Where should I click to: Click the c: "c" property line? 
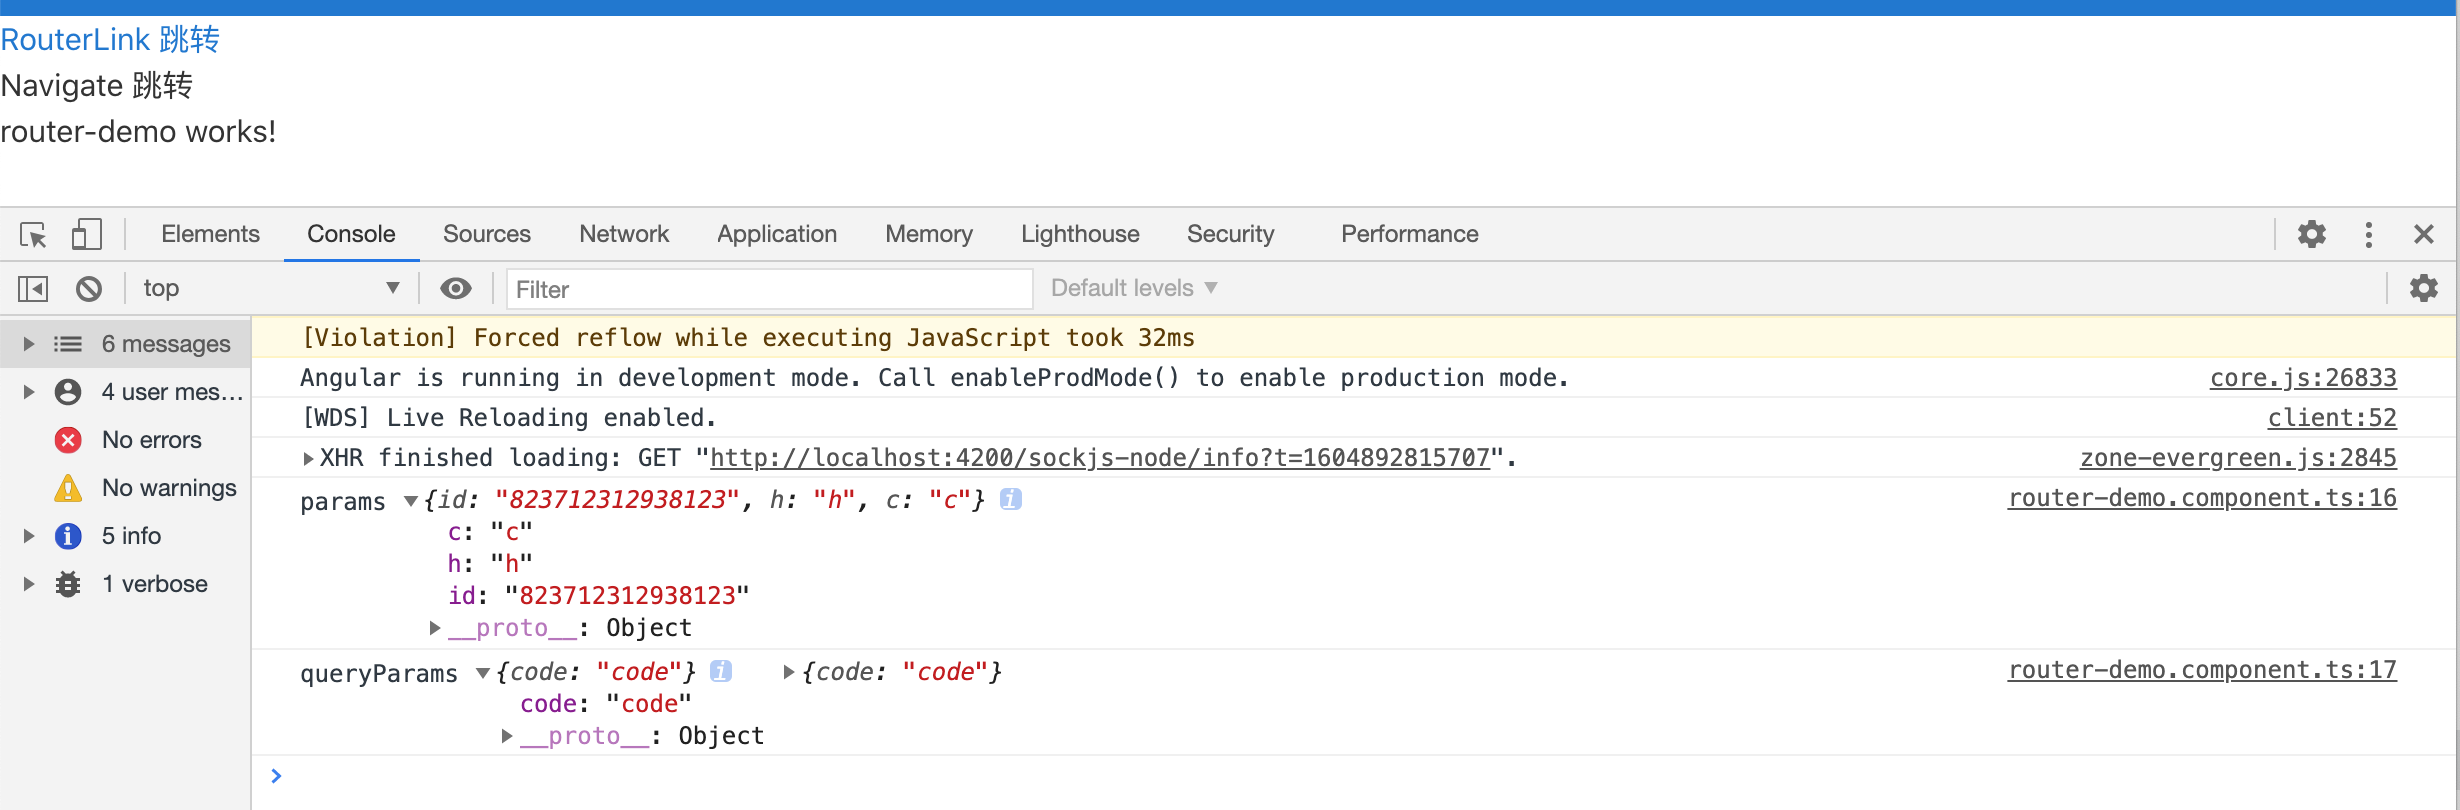tap(490, 532)
